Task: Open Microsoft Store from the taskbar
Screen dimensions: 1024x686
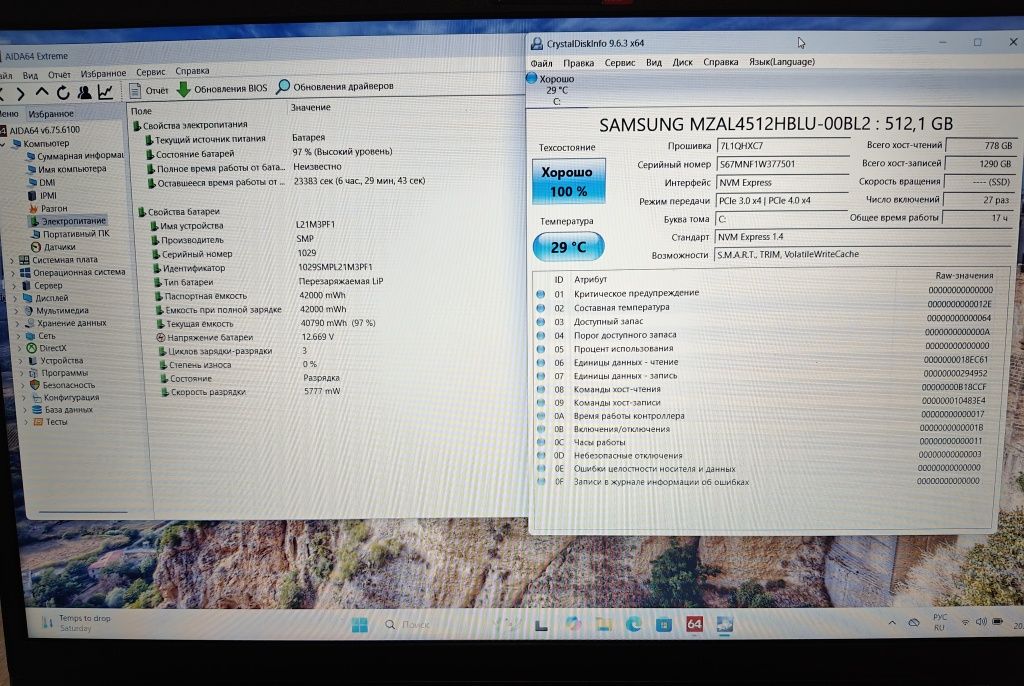Action: (x=664, y=625)
